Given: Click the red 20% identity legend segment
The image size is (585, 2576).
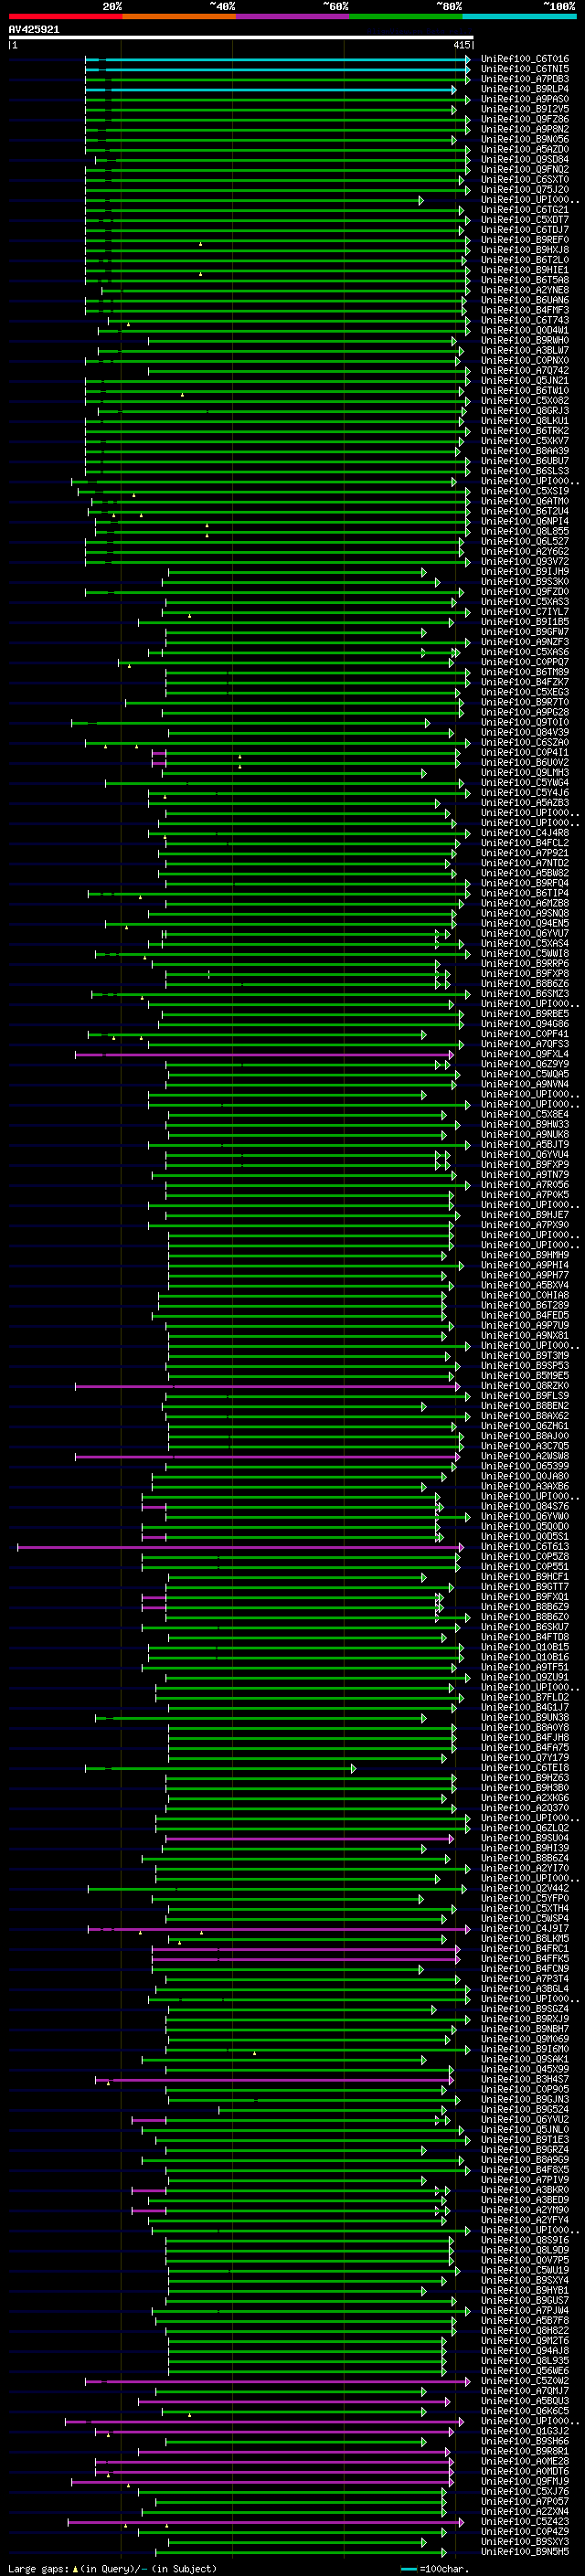Looking at the screenshot, I should coord(65,16).
